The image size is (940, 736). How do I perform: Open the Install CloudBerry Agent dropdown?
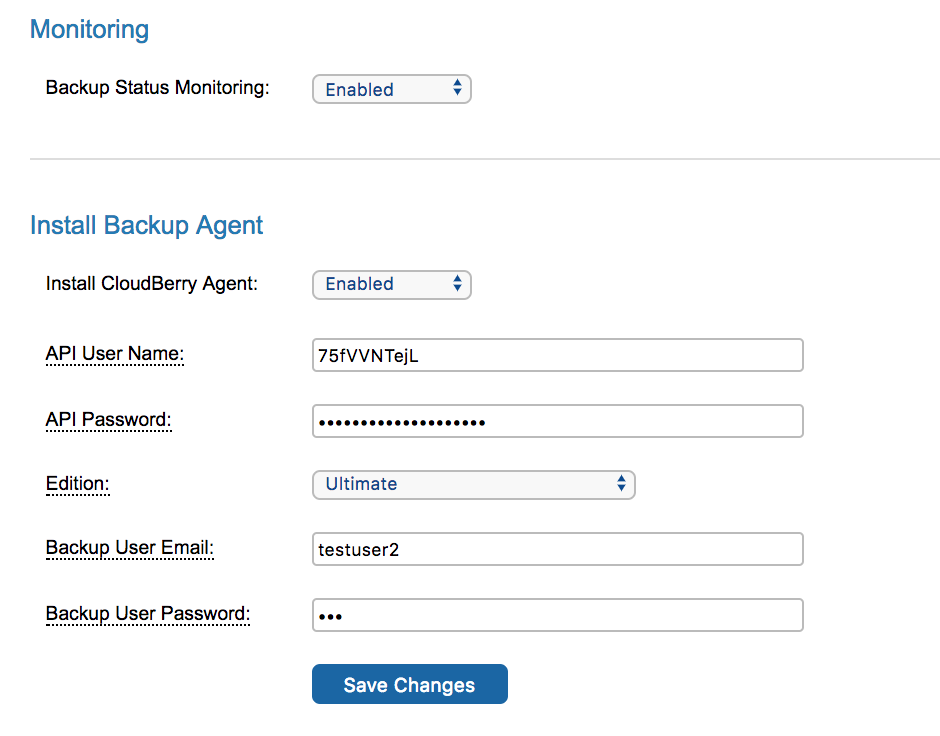391,285
